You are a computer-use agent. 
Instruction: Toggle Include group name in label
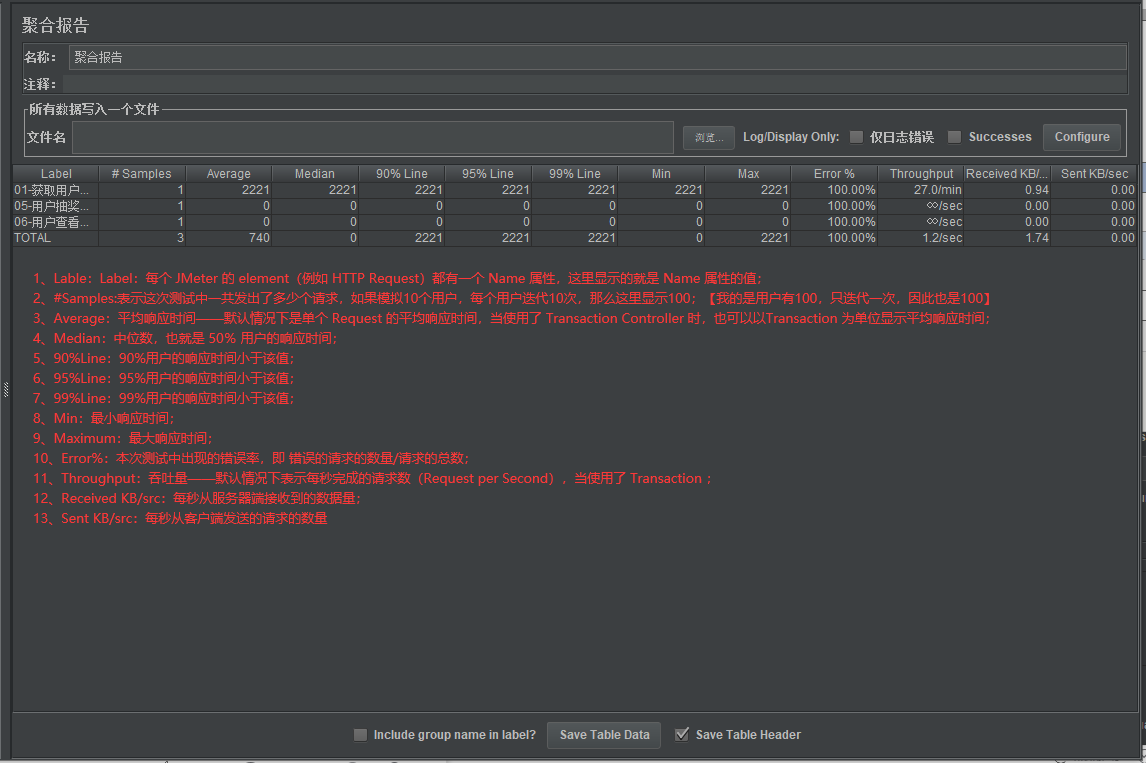(360, 734)
